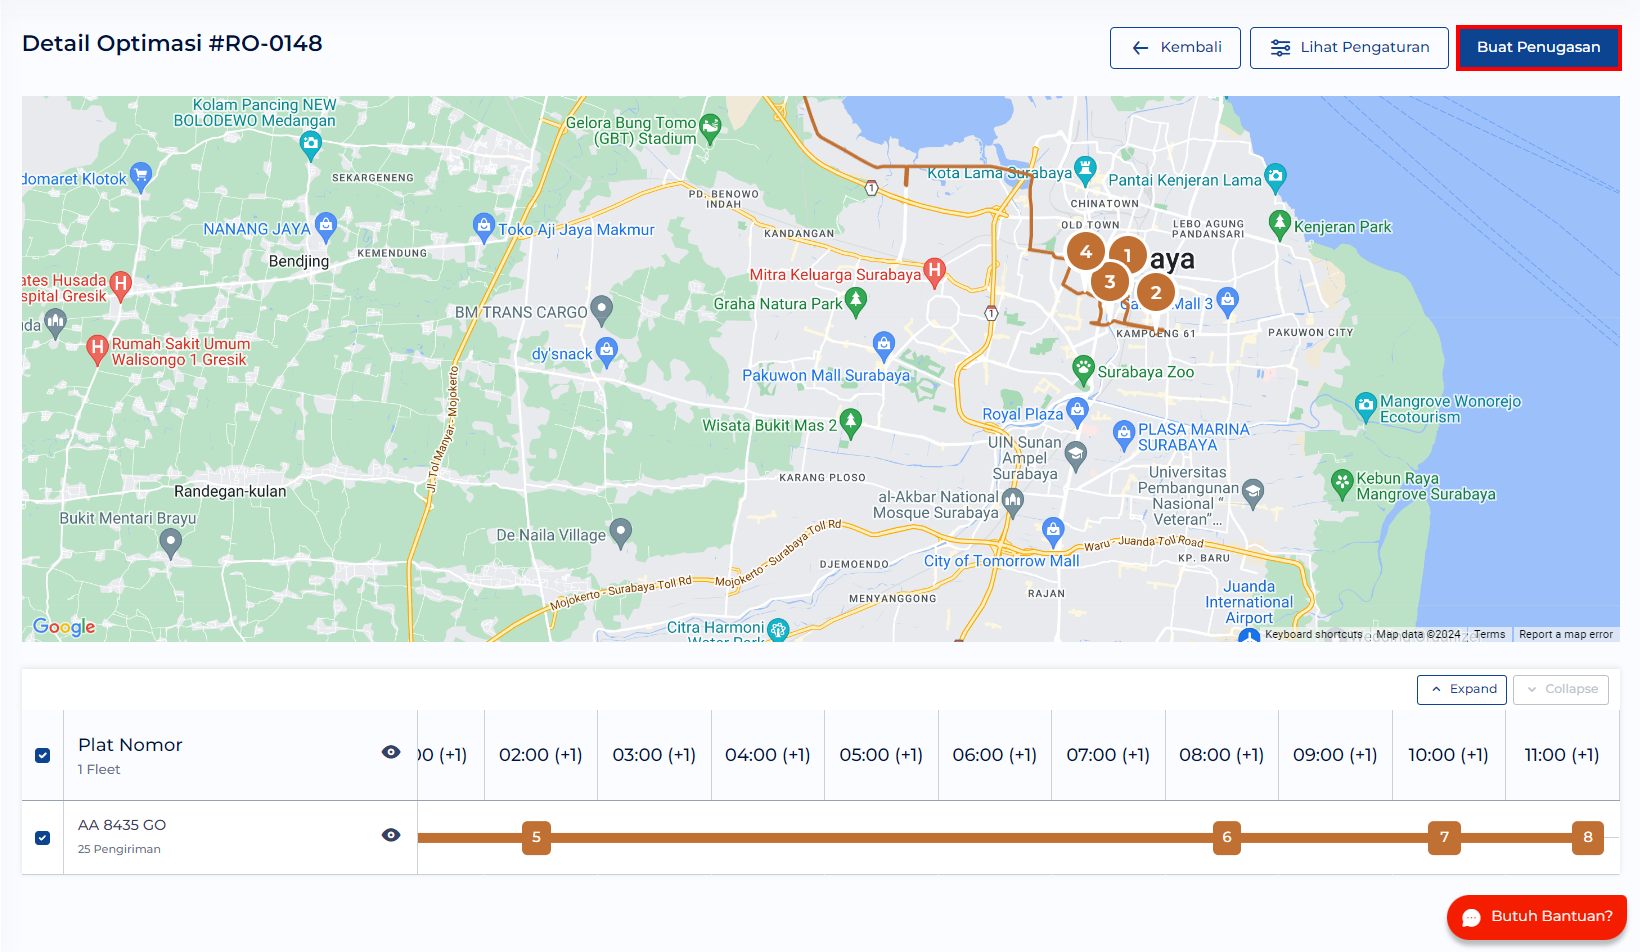Click Royal Plaza shopping pin
This screenshot has height=952, width=1640.
pyautogui.click(x=1077, y=411)
